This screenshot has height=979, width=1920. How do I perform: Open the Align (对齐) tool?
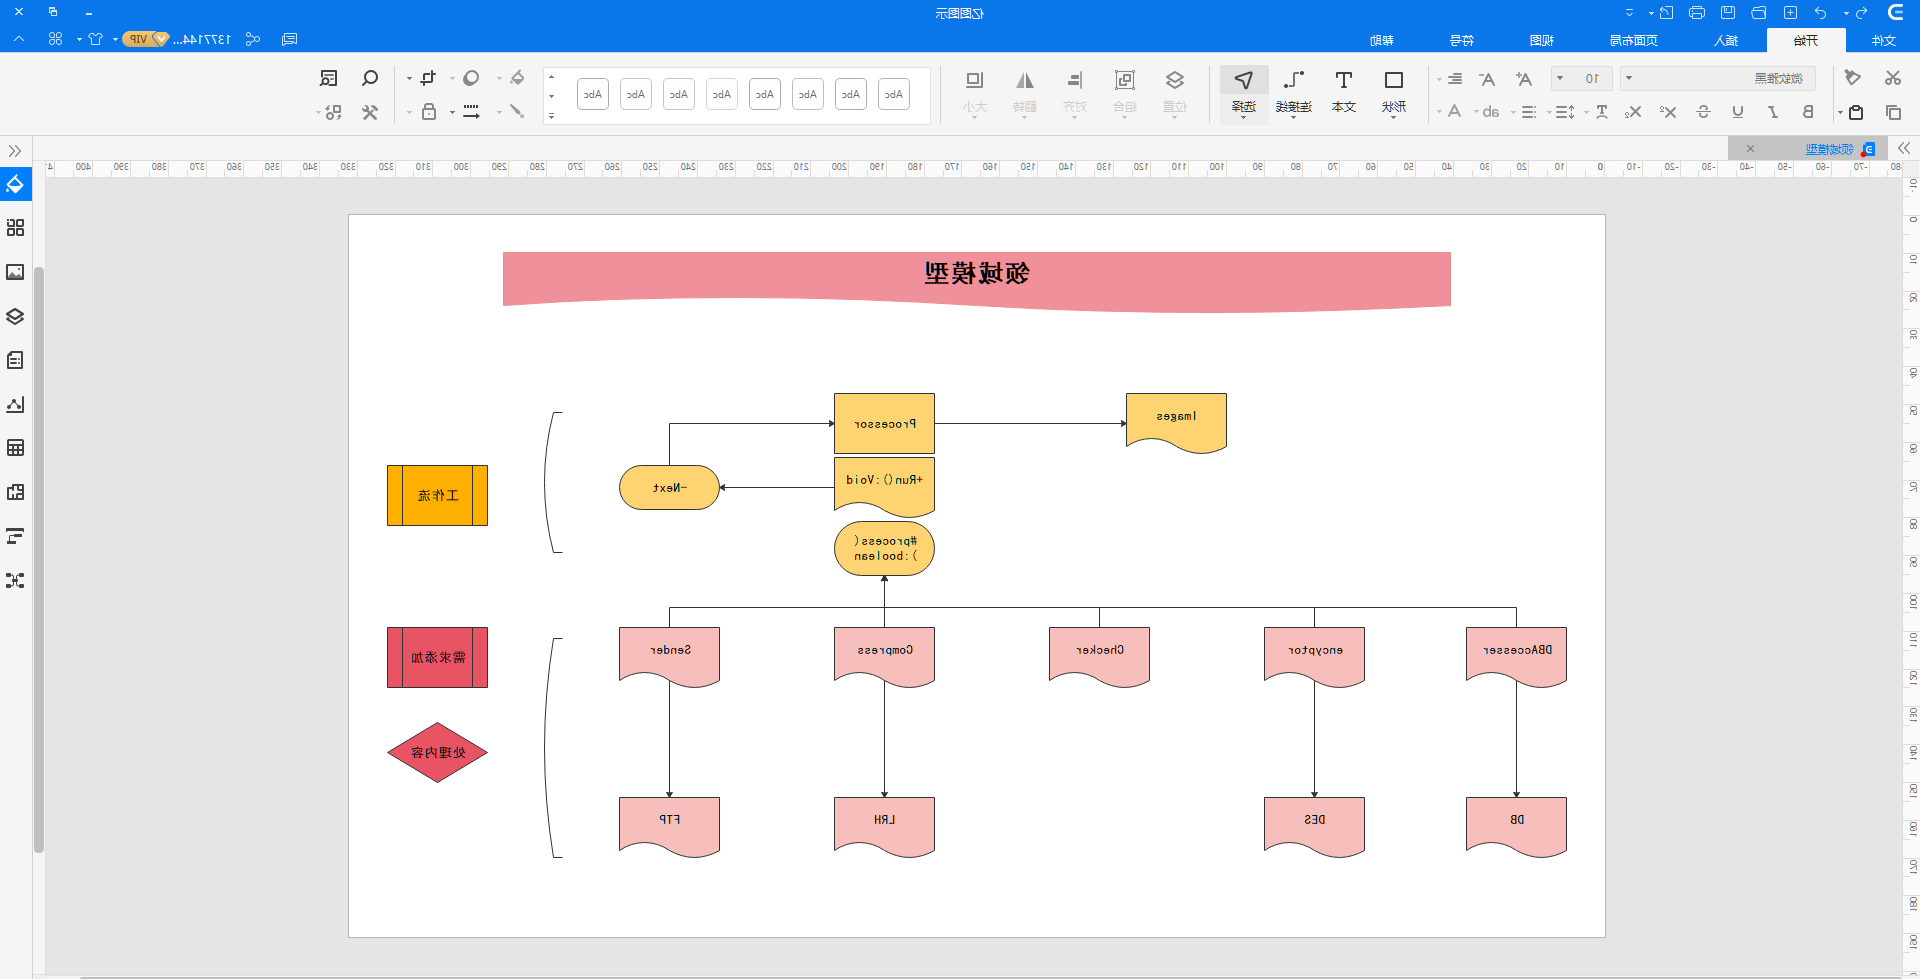point(1075,93)
